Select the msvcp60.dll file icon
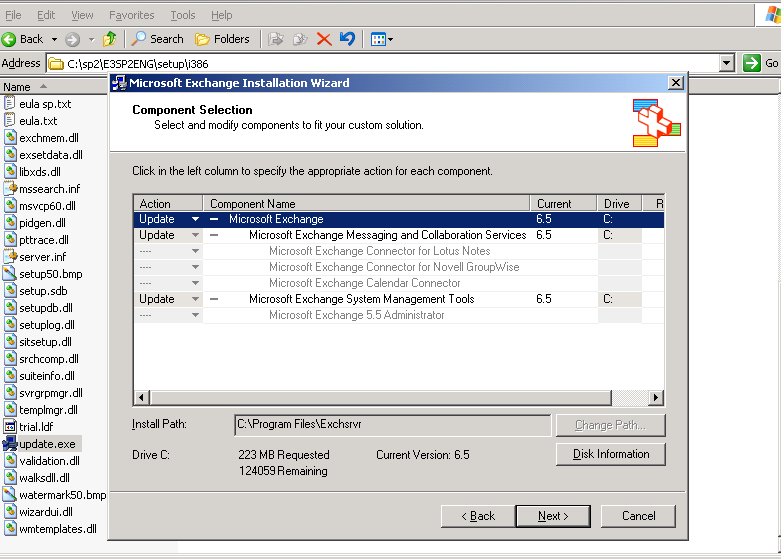 [x=10, y=205]
